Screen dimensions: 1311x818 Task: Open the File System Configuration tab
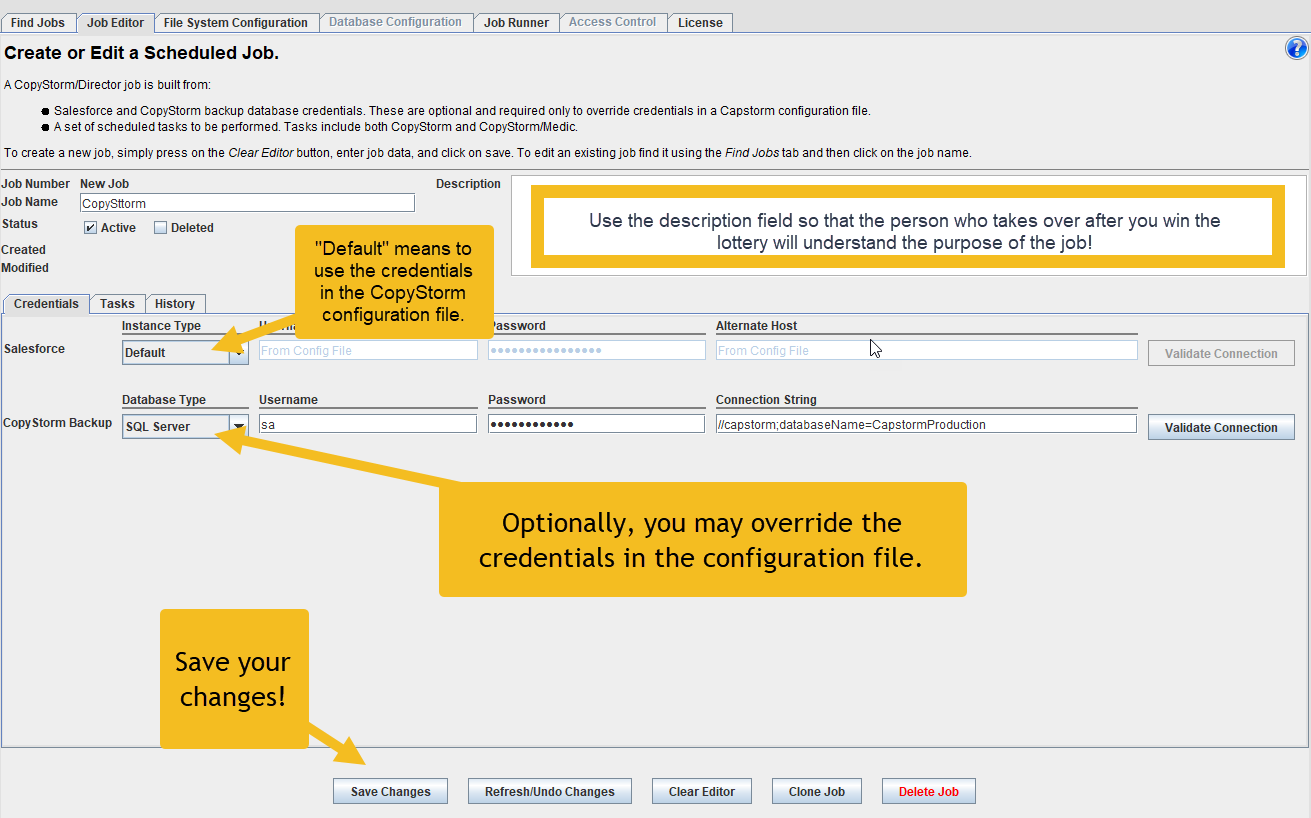click(x=236, y=22)
